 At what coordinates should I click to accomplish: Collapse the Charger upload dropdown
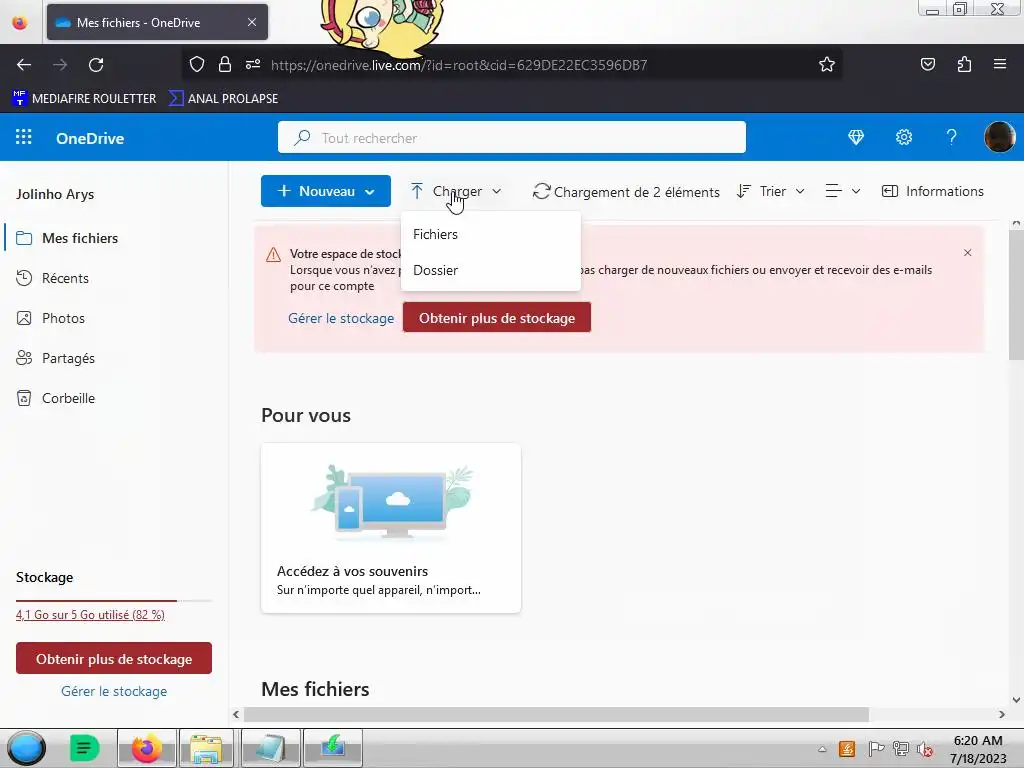coord(456,191)
